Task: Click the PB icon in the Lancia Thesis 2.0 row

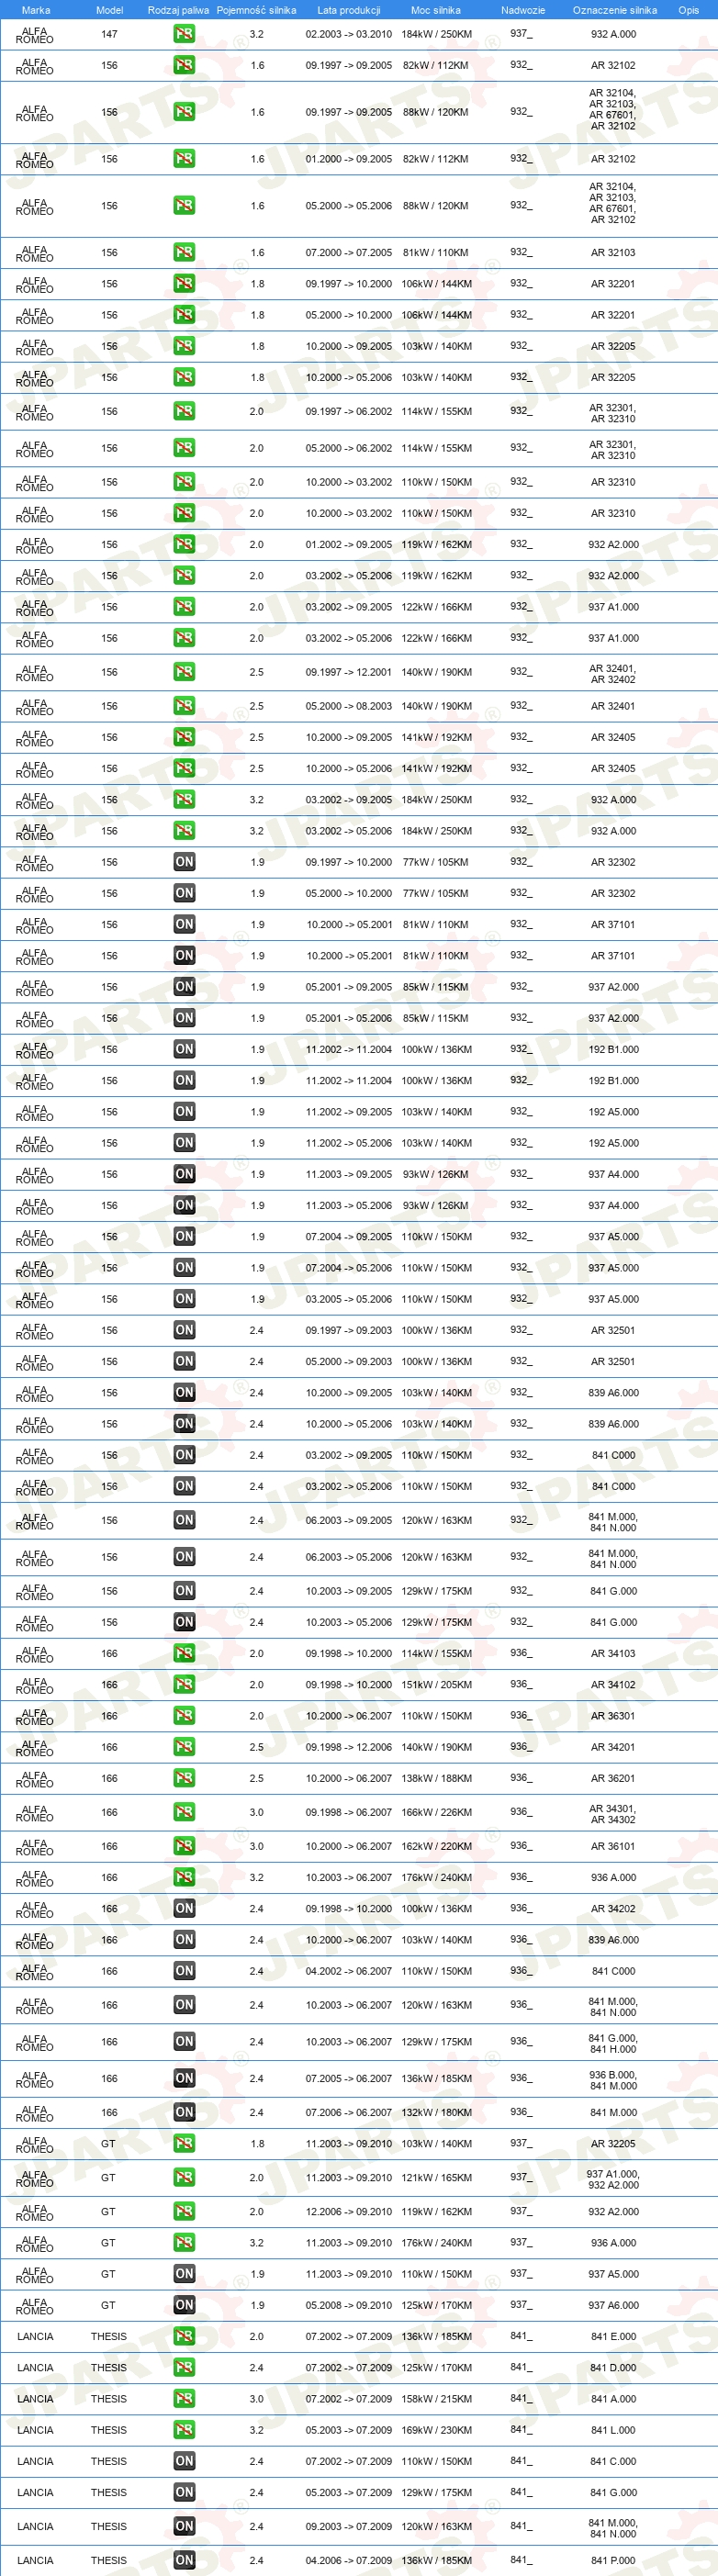Action: coord(184,2337)
